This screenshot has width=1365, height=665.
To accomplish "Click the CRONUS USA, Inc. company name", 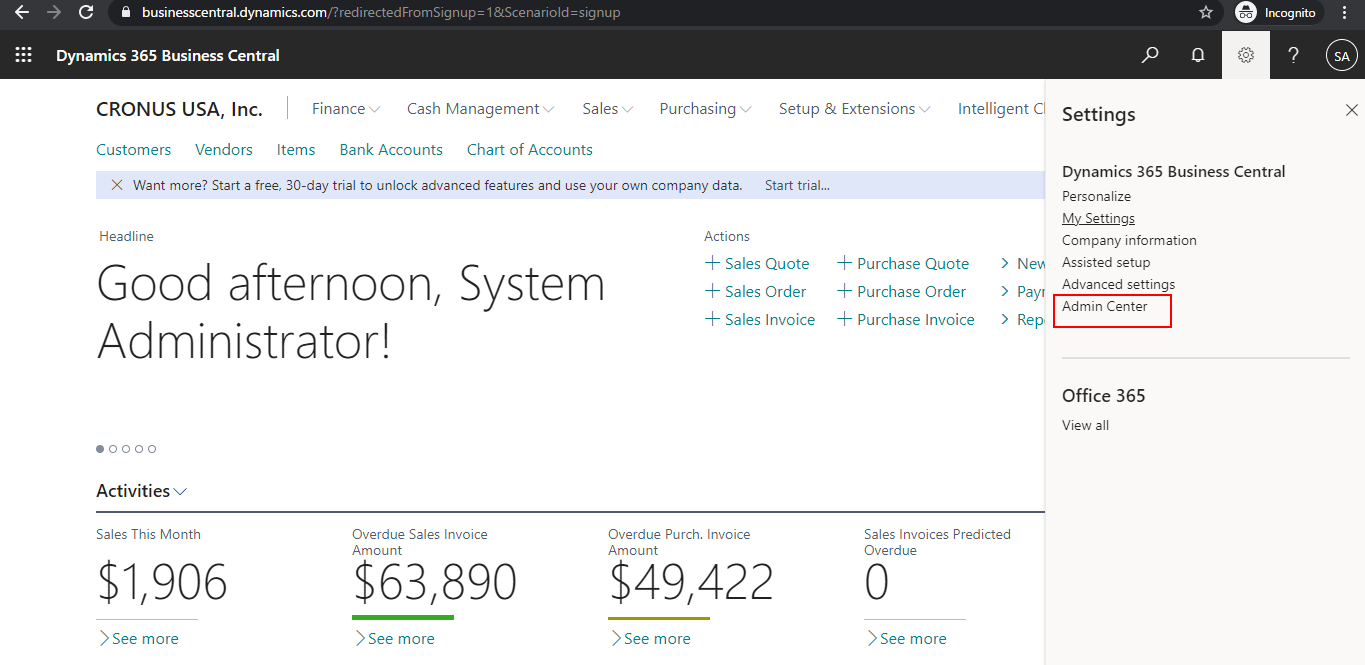I will tap(179, 109).
